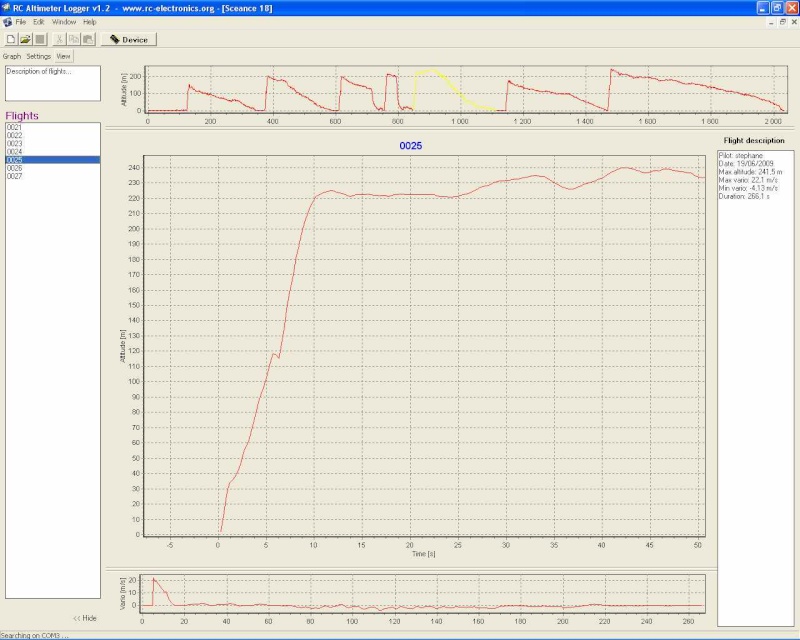
Task: Click the Cut scissors icon
Action: pos(59,39)
